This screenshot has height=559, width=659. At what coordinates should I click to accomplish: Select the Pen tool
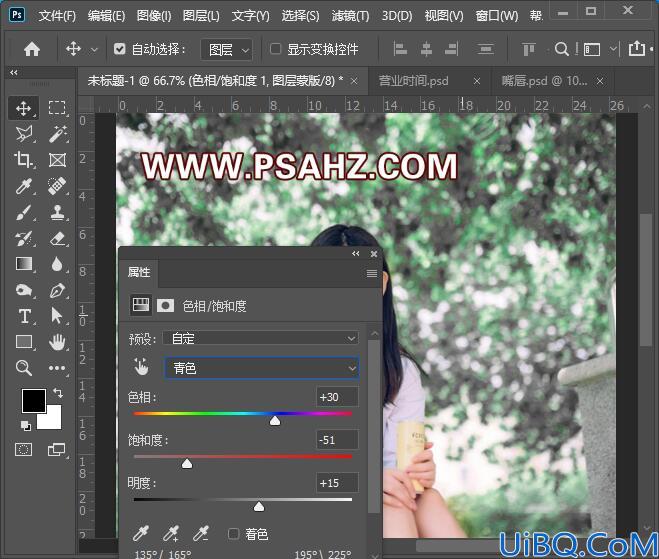tap(57, 290)
